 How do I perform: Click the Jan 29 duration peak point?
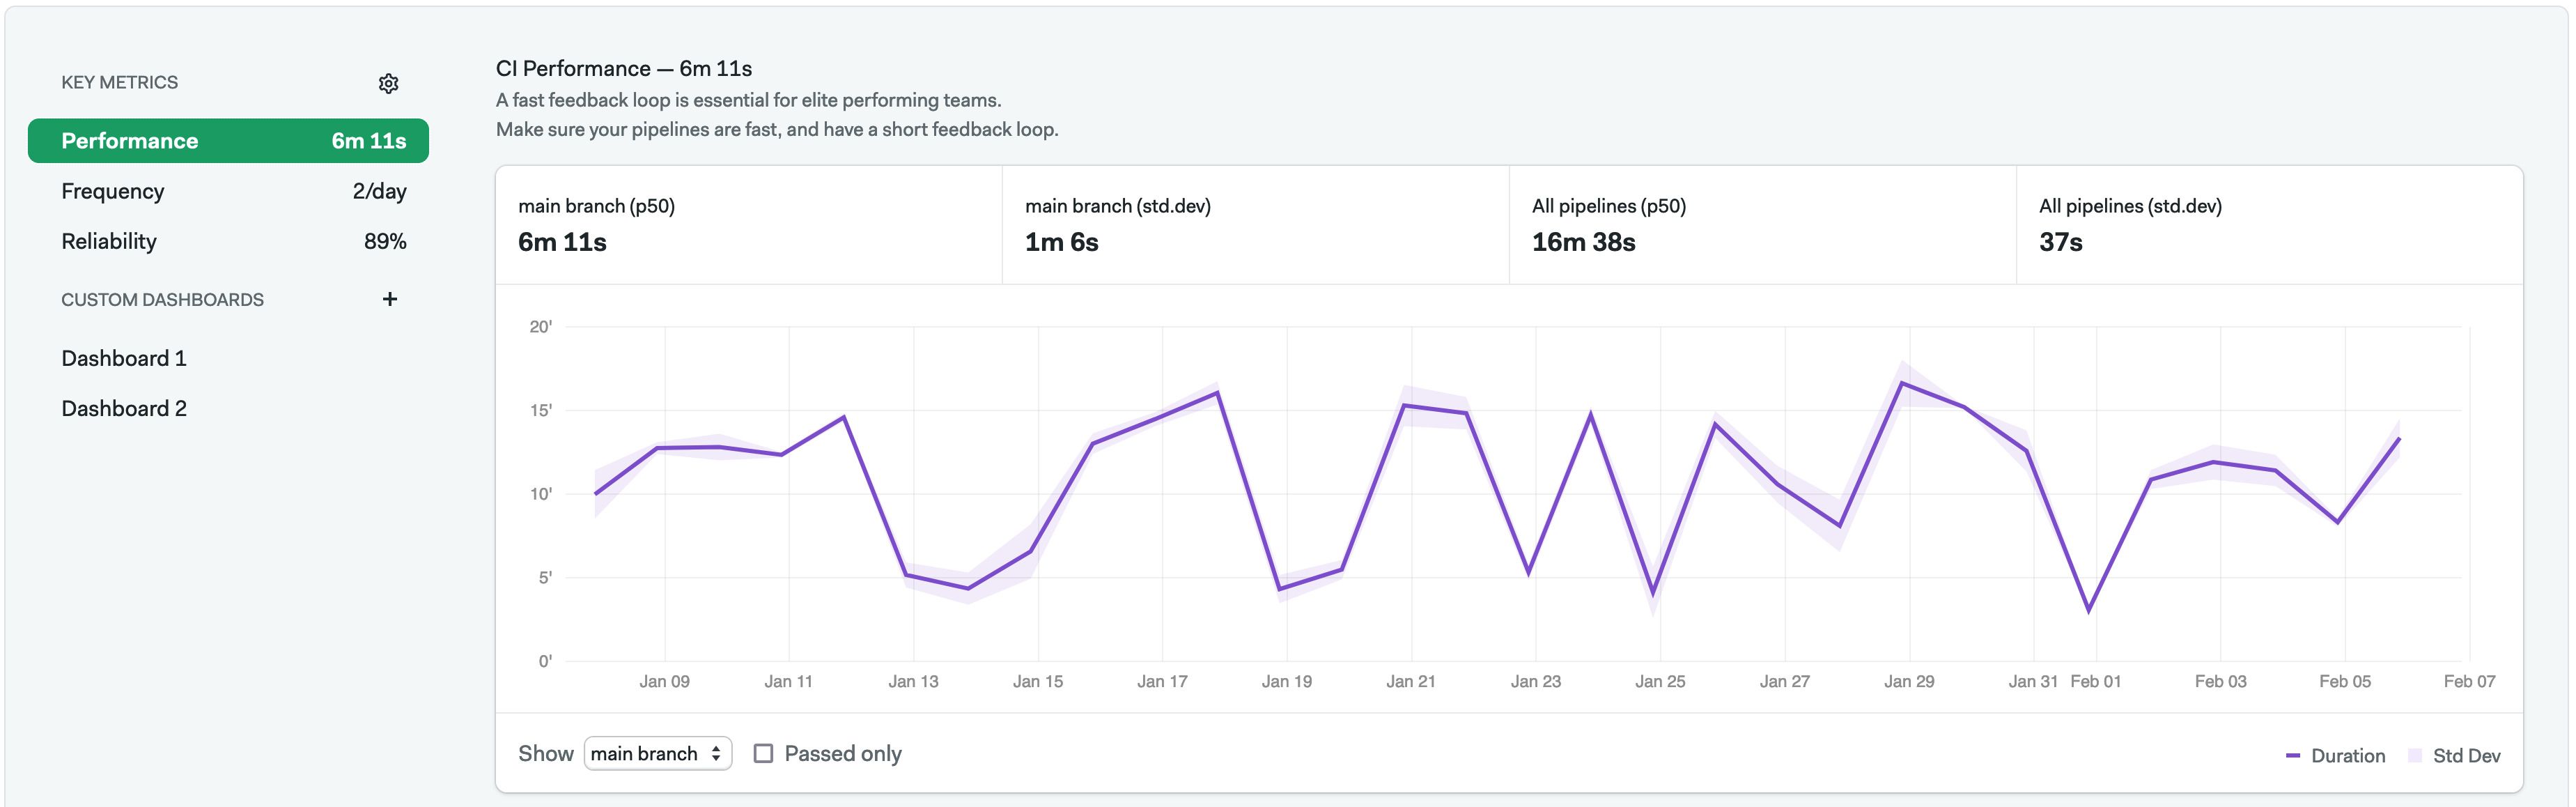tap(1901, 383)
